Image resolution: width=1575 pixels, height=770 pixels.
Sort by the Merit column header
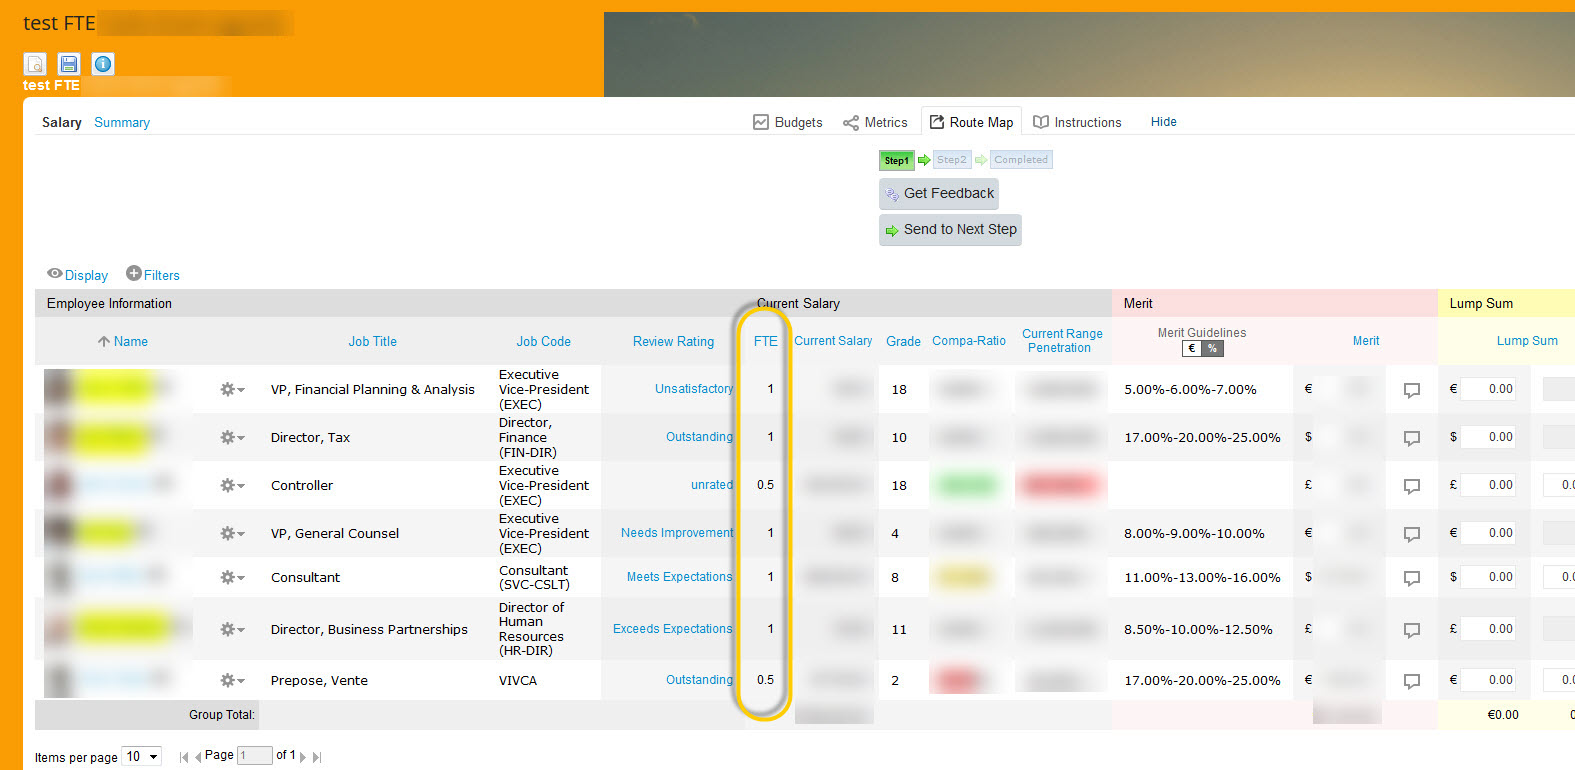click(1366, 341)
